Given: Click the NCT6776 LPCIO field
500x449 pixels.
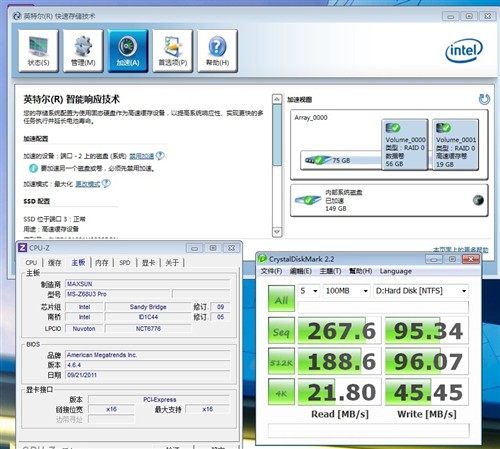Looking at the screenshot, I should click(x=148, y=328).
